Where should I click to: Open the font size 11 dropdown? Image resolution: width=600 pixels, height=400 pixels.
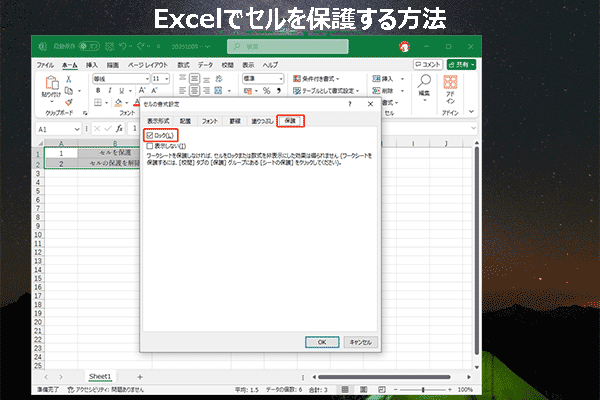pos(167,79)
